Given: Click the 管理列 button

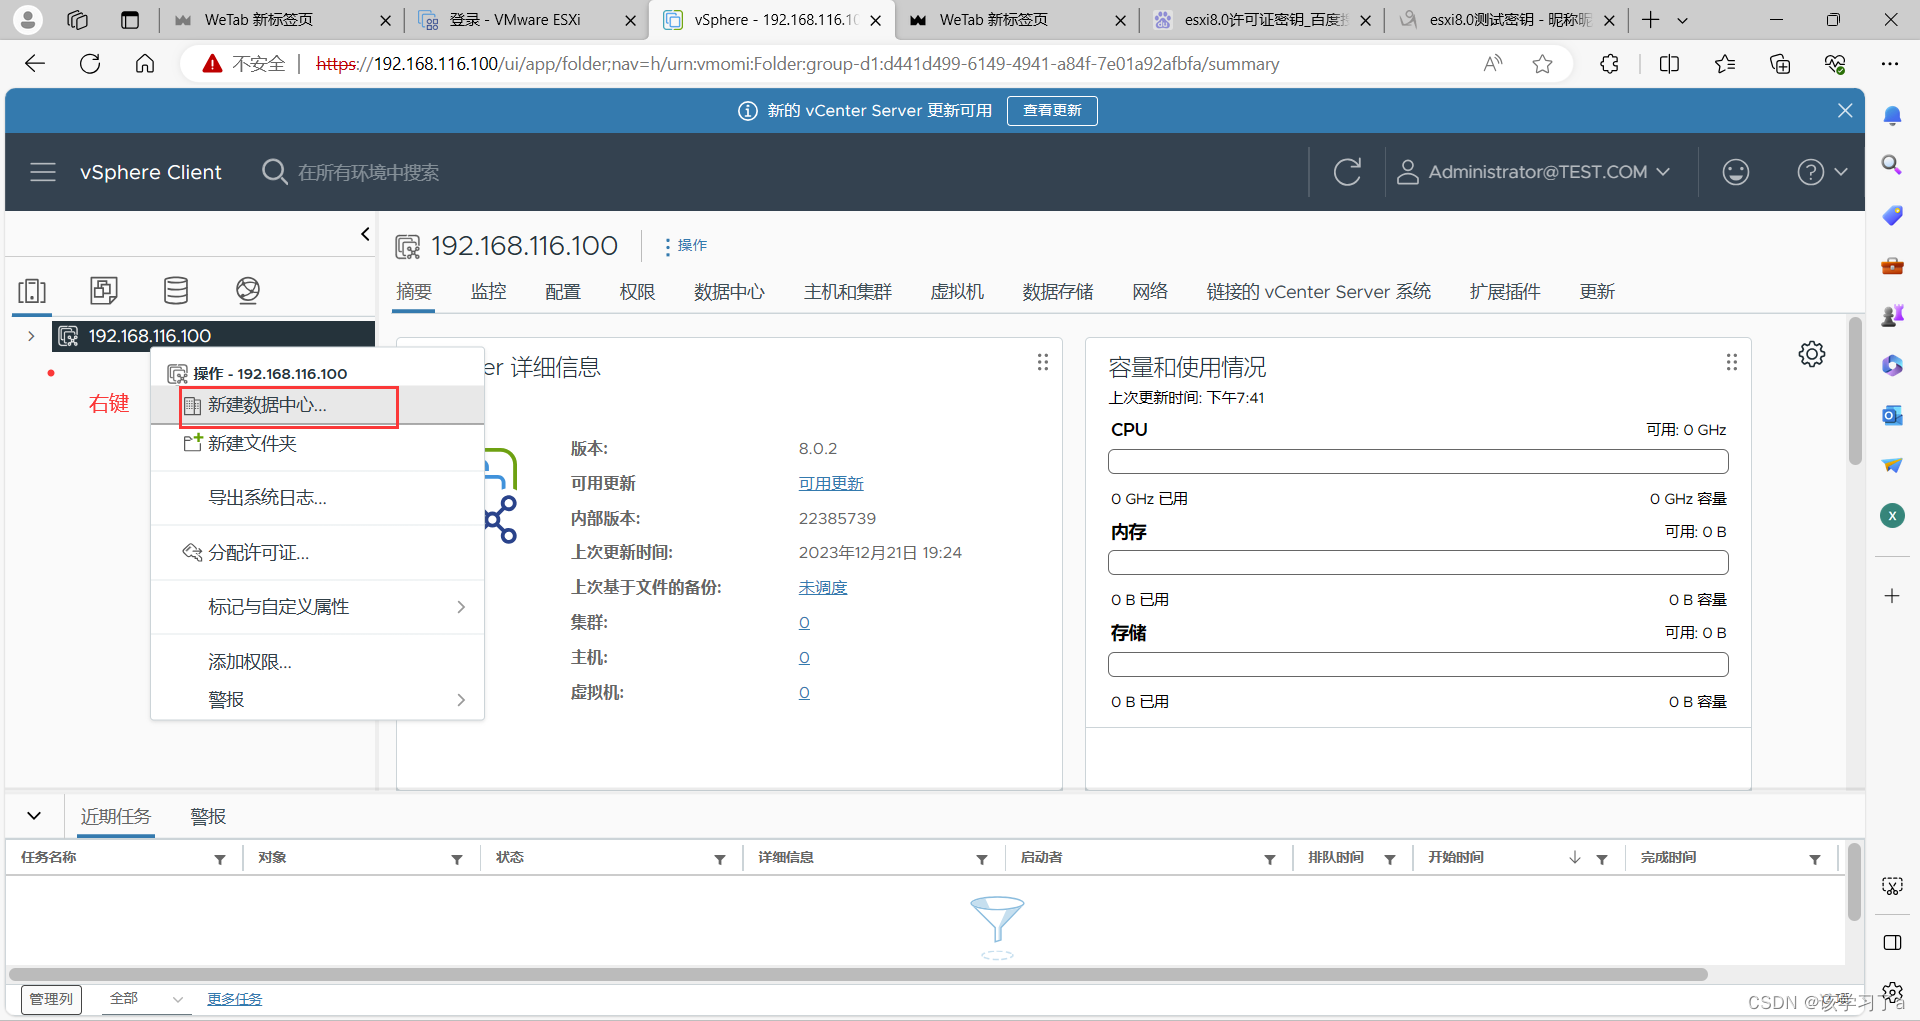Looking at the screenshot, I should (x=51, y=999).
